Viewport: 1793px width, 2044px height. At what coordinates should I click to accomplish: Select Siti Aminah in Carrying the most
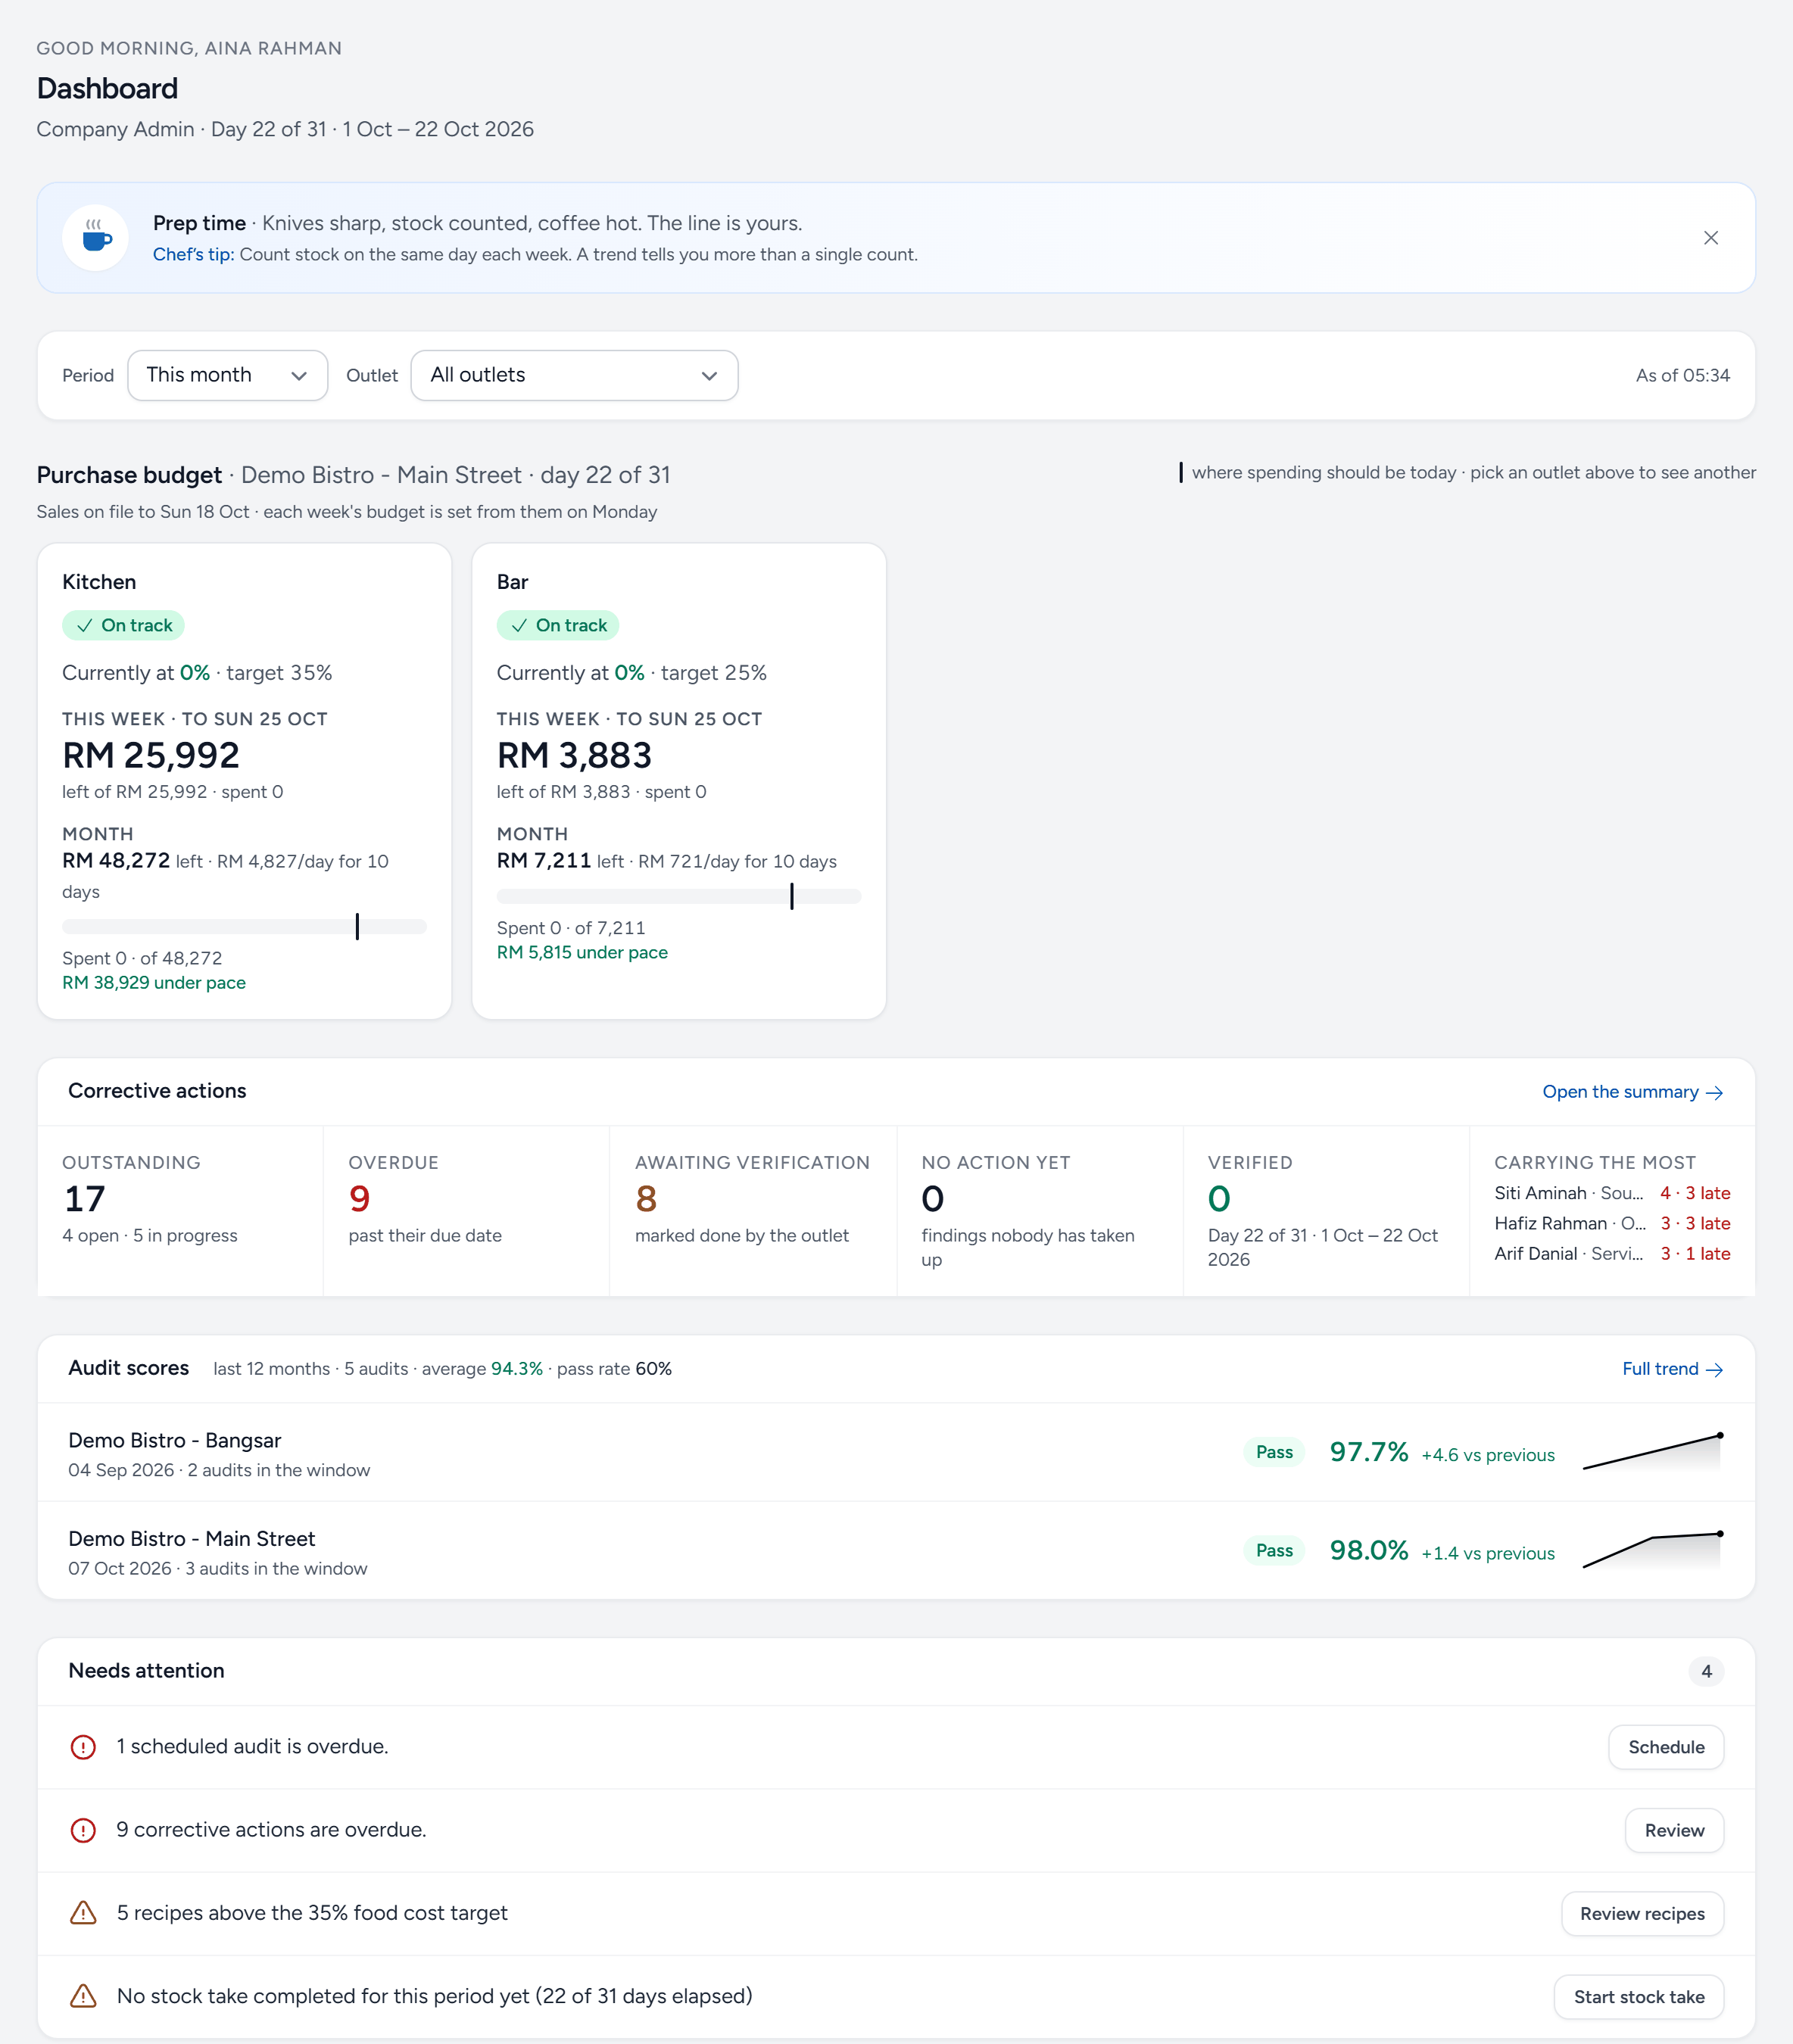(x=1612, y=1193)
